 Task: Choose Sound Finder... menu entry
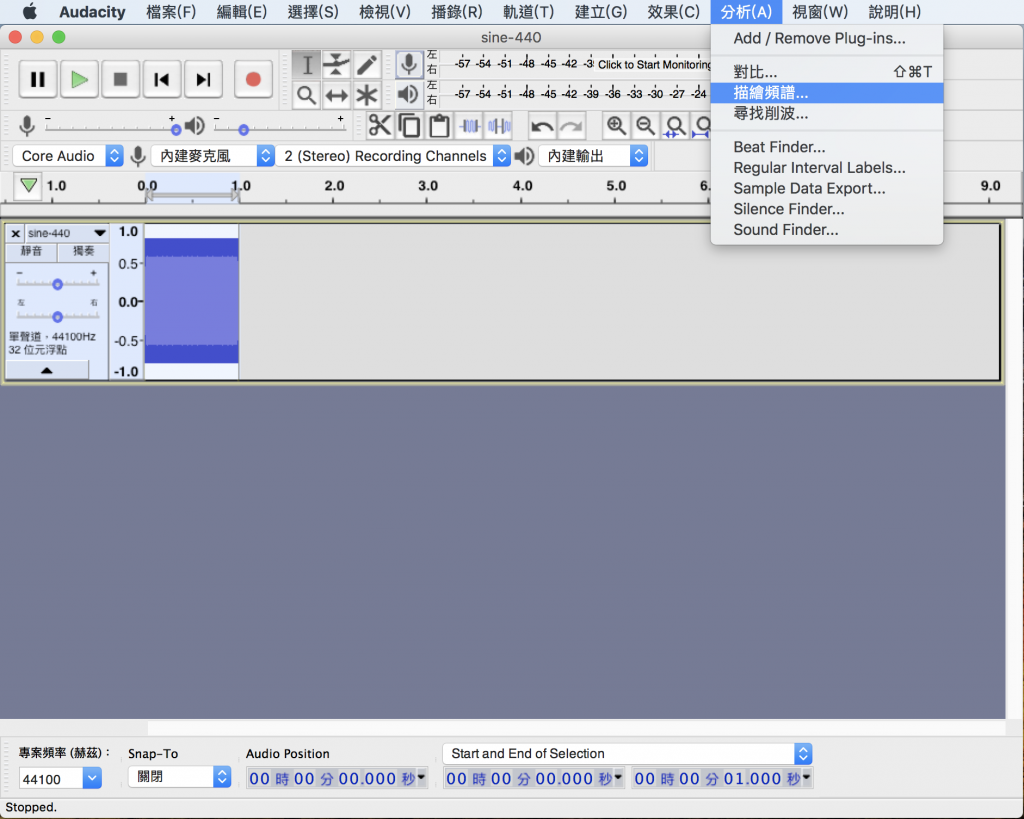point(827,230)
